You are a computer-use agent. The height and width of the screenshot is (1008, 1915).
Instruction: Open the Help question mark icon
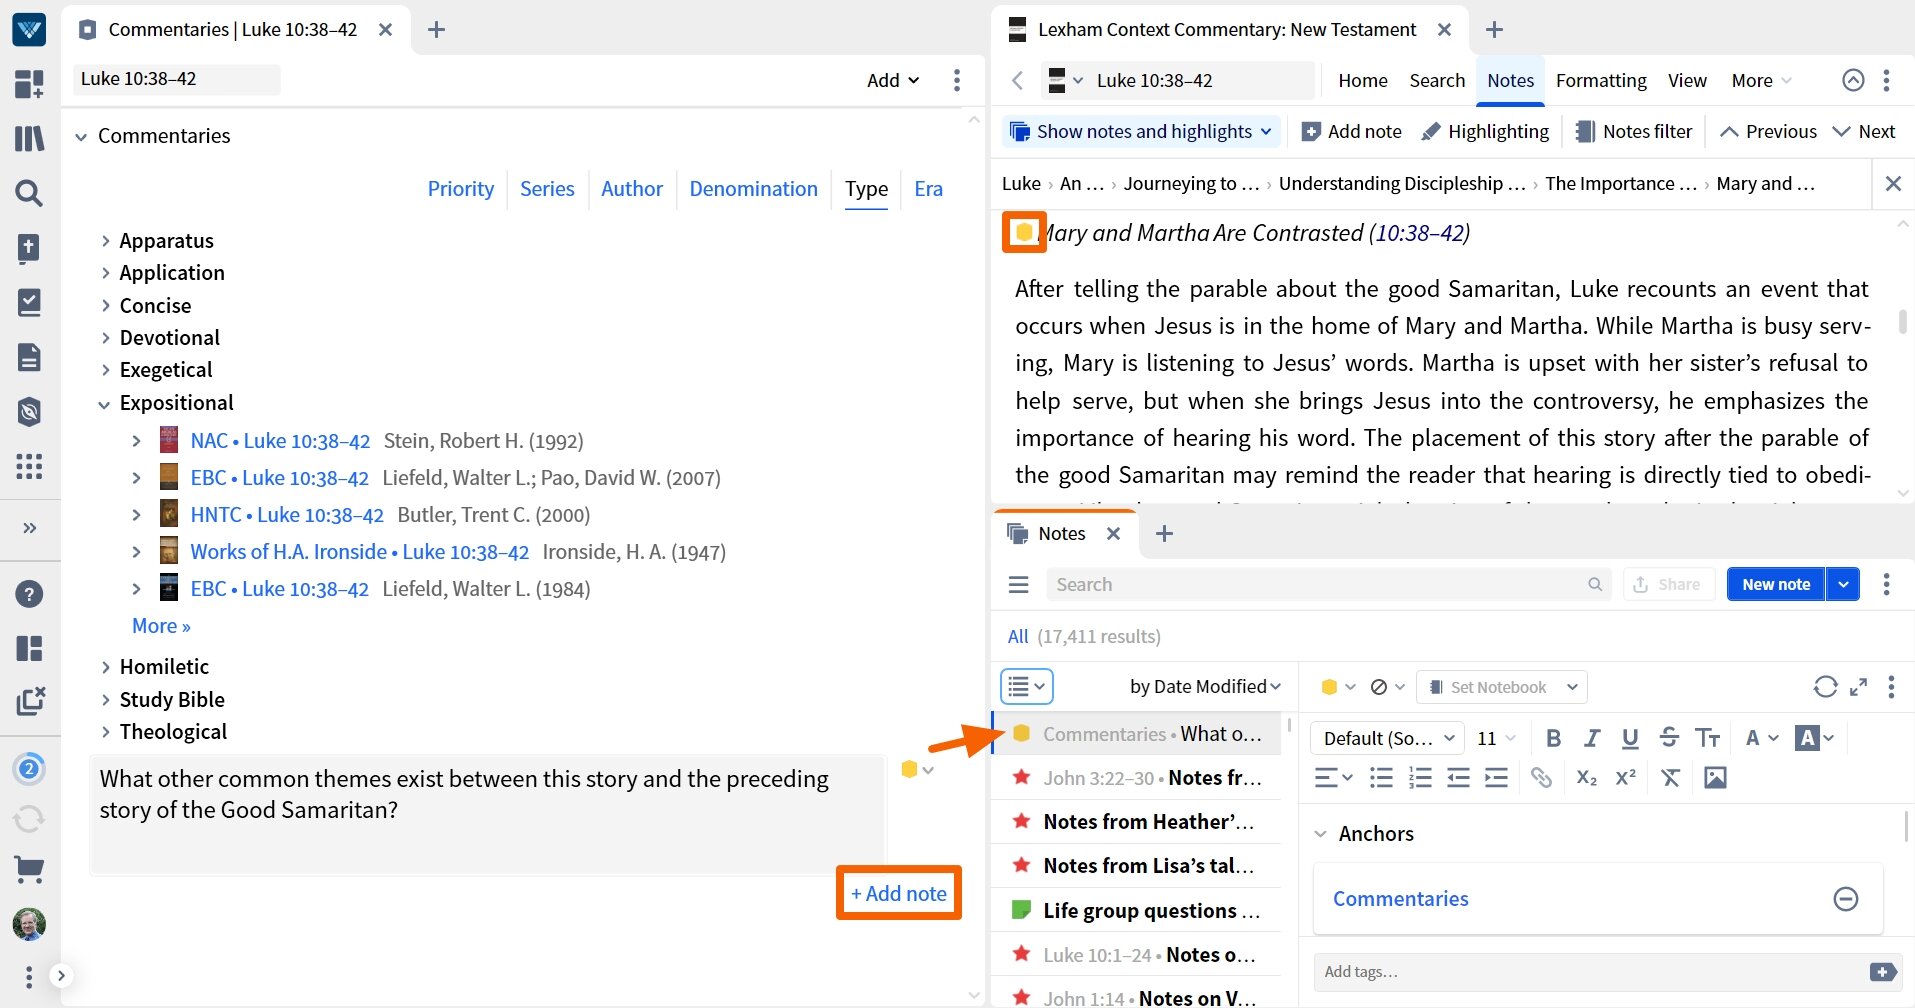click(x=29, y=594)
